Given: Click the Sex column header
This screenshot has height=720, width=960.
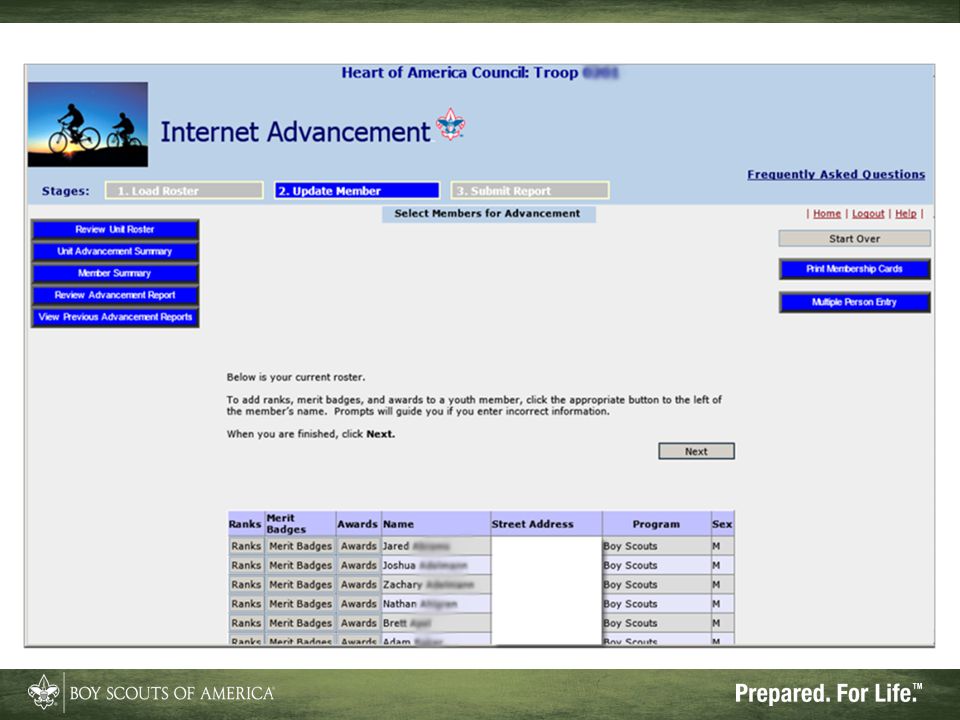Looking at the screenshot, I should coord(722,524).
